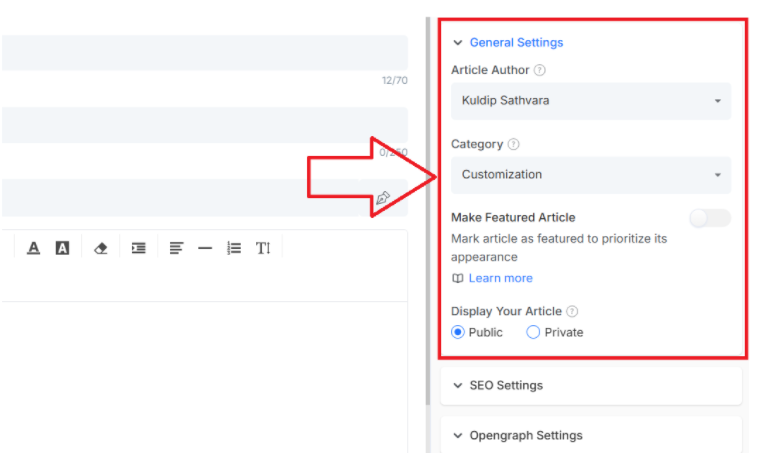Open the Display Your Article help icon
This screenshot has width=774, height=453.
point(572,311)
